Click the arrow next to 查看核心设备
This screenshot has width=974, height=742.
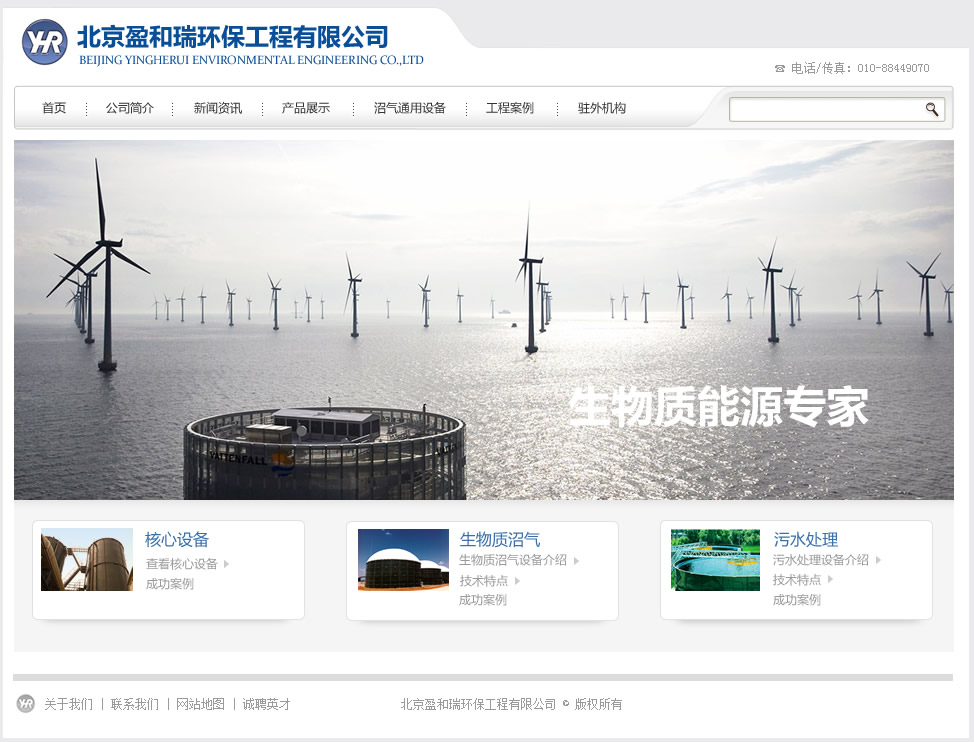click(227, 564)
